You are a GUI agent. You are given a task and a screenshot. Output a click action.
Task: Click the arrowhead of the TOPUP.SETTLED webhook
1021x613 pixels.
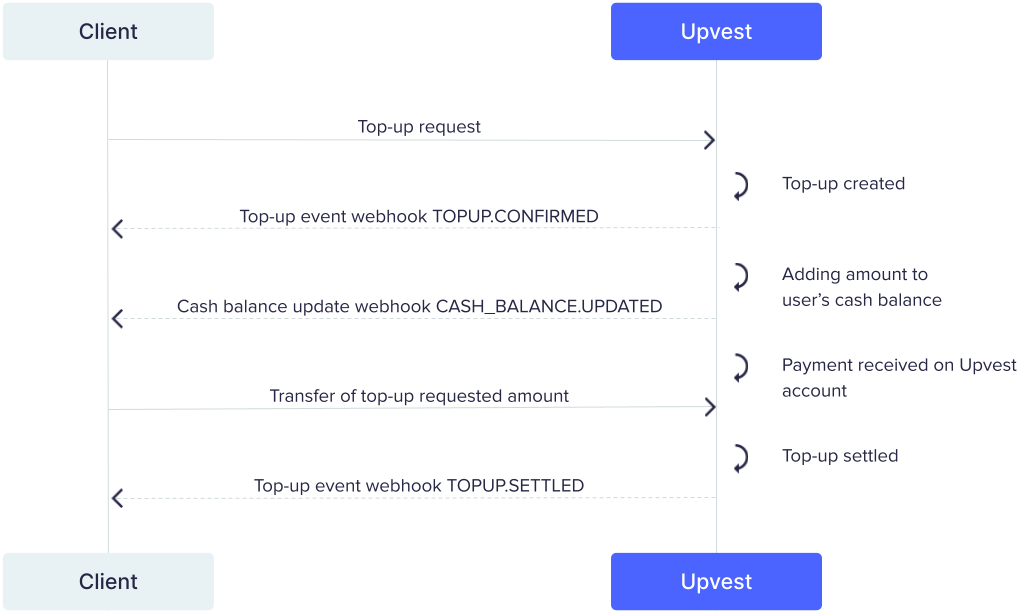coord(117,497)
